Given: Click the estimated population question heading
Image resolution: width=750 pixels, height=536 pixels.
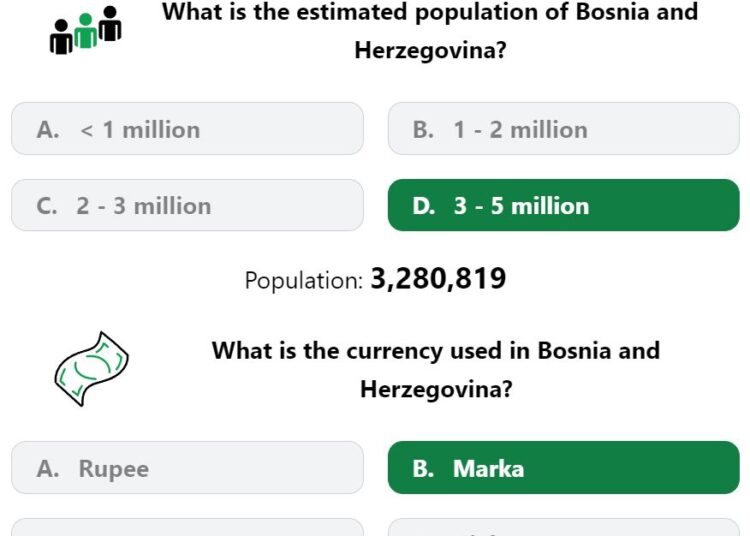Looking at the screenshot, I should point(430,31).
